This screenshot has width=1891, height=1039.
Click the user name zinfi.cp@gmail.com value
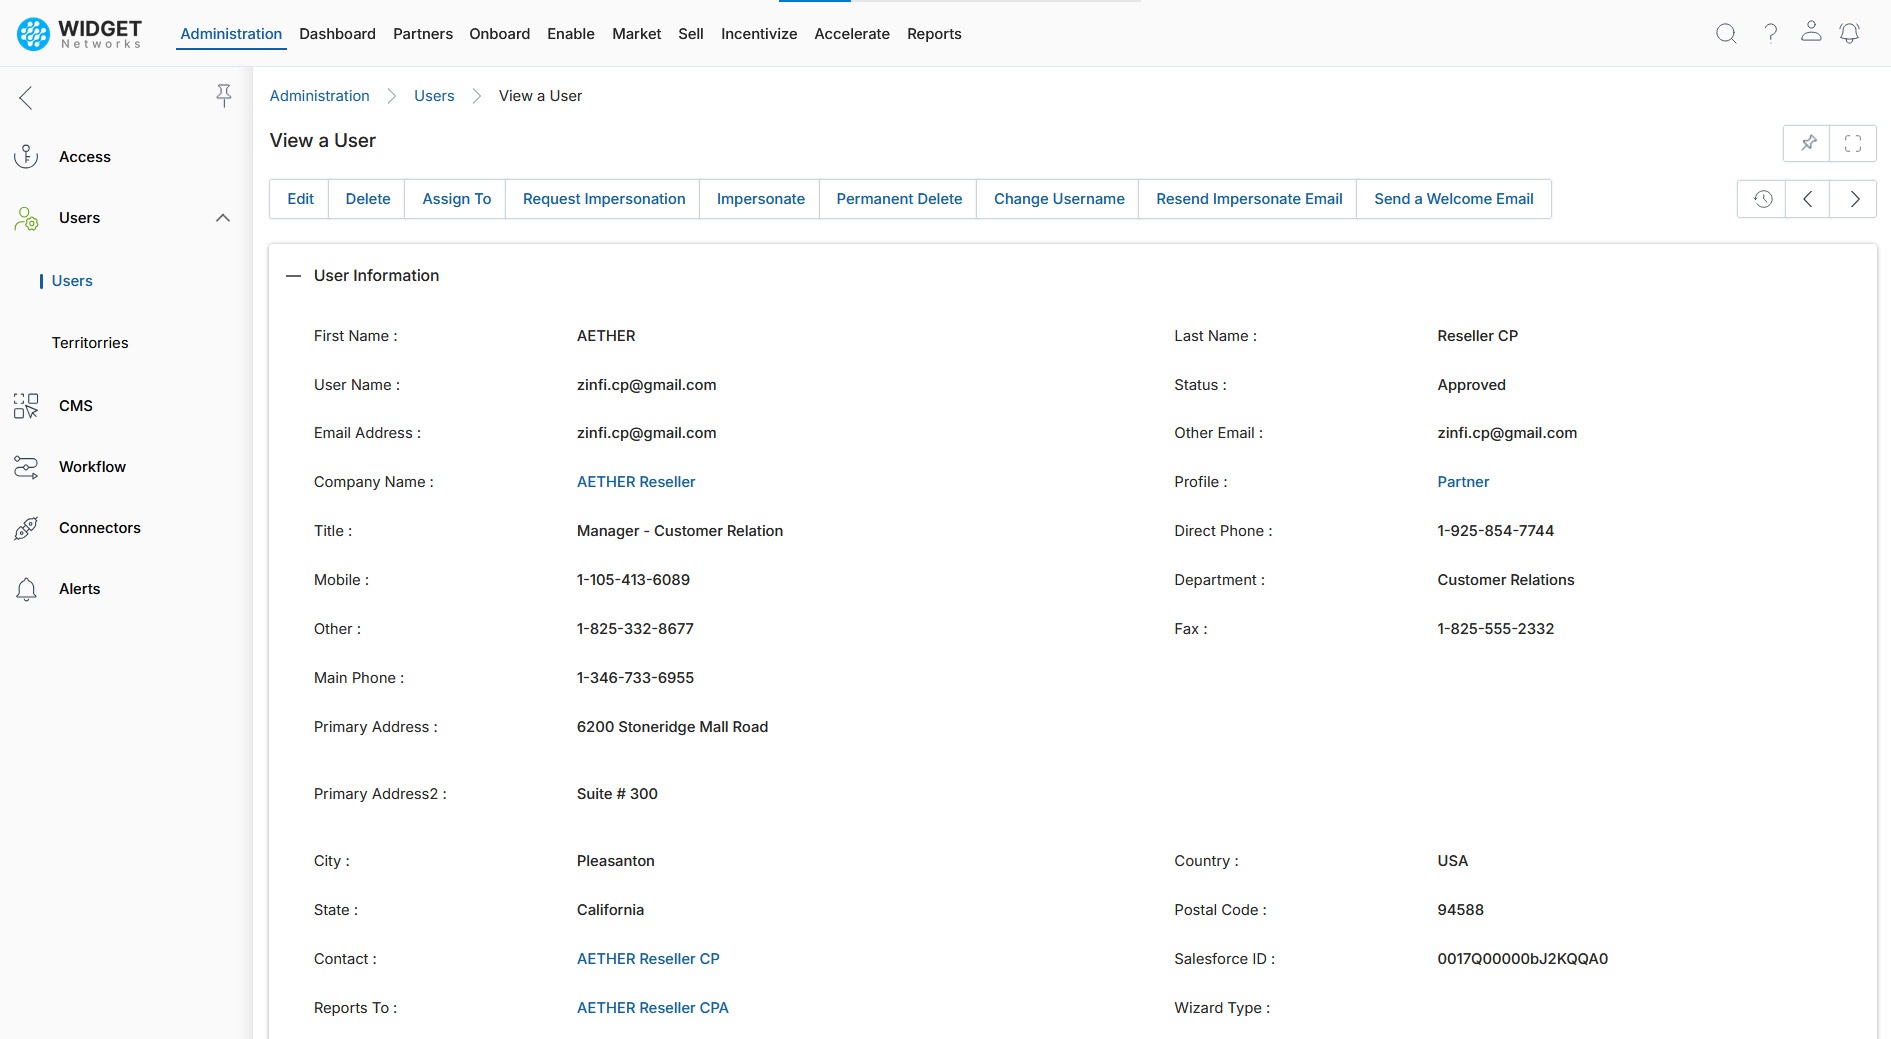tap(646, 385)
